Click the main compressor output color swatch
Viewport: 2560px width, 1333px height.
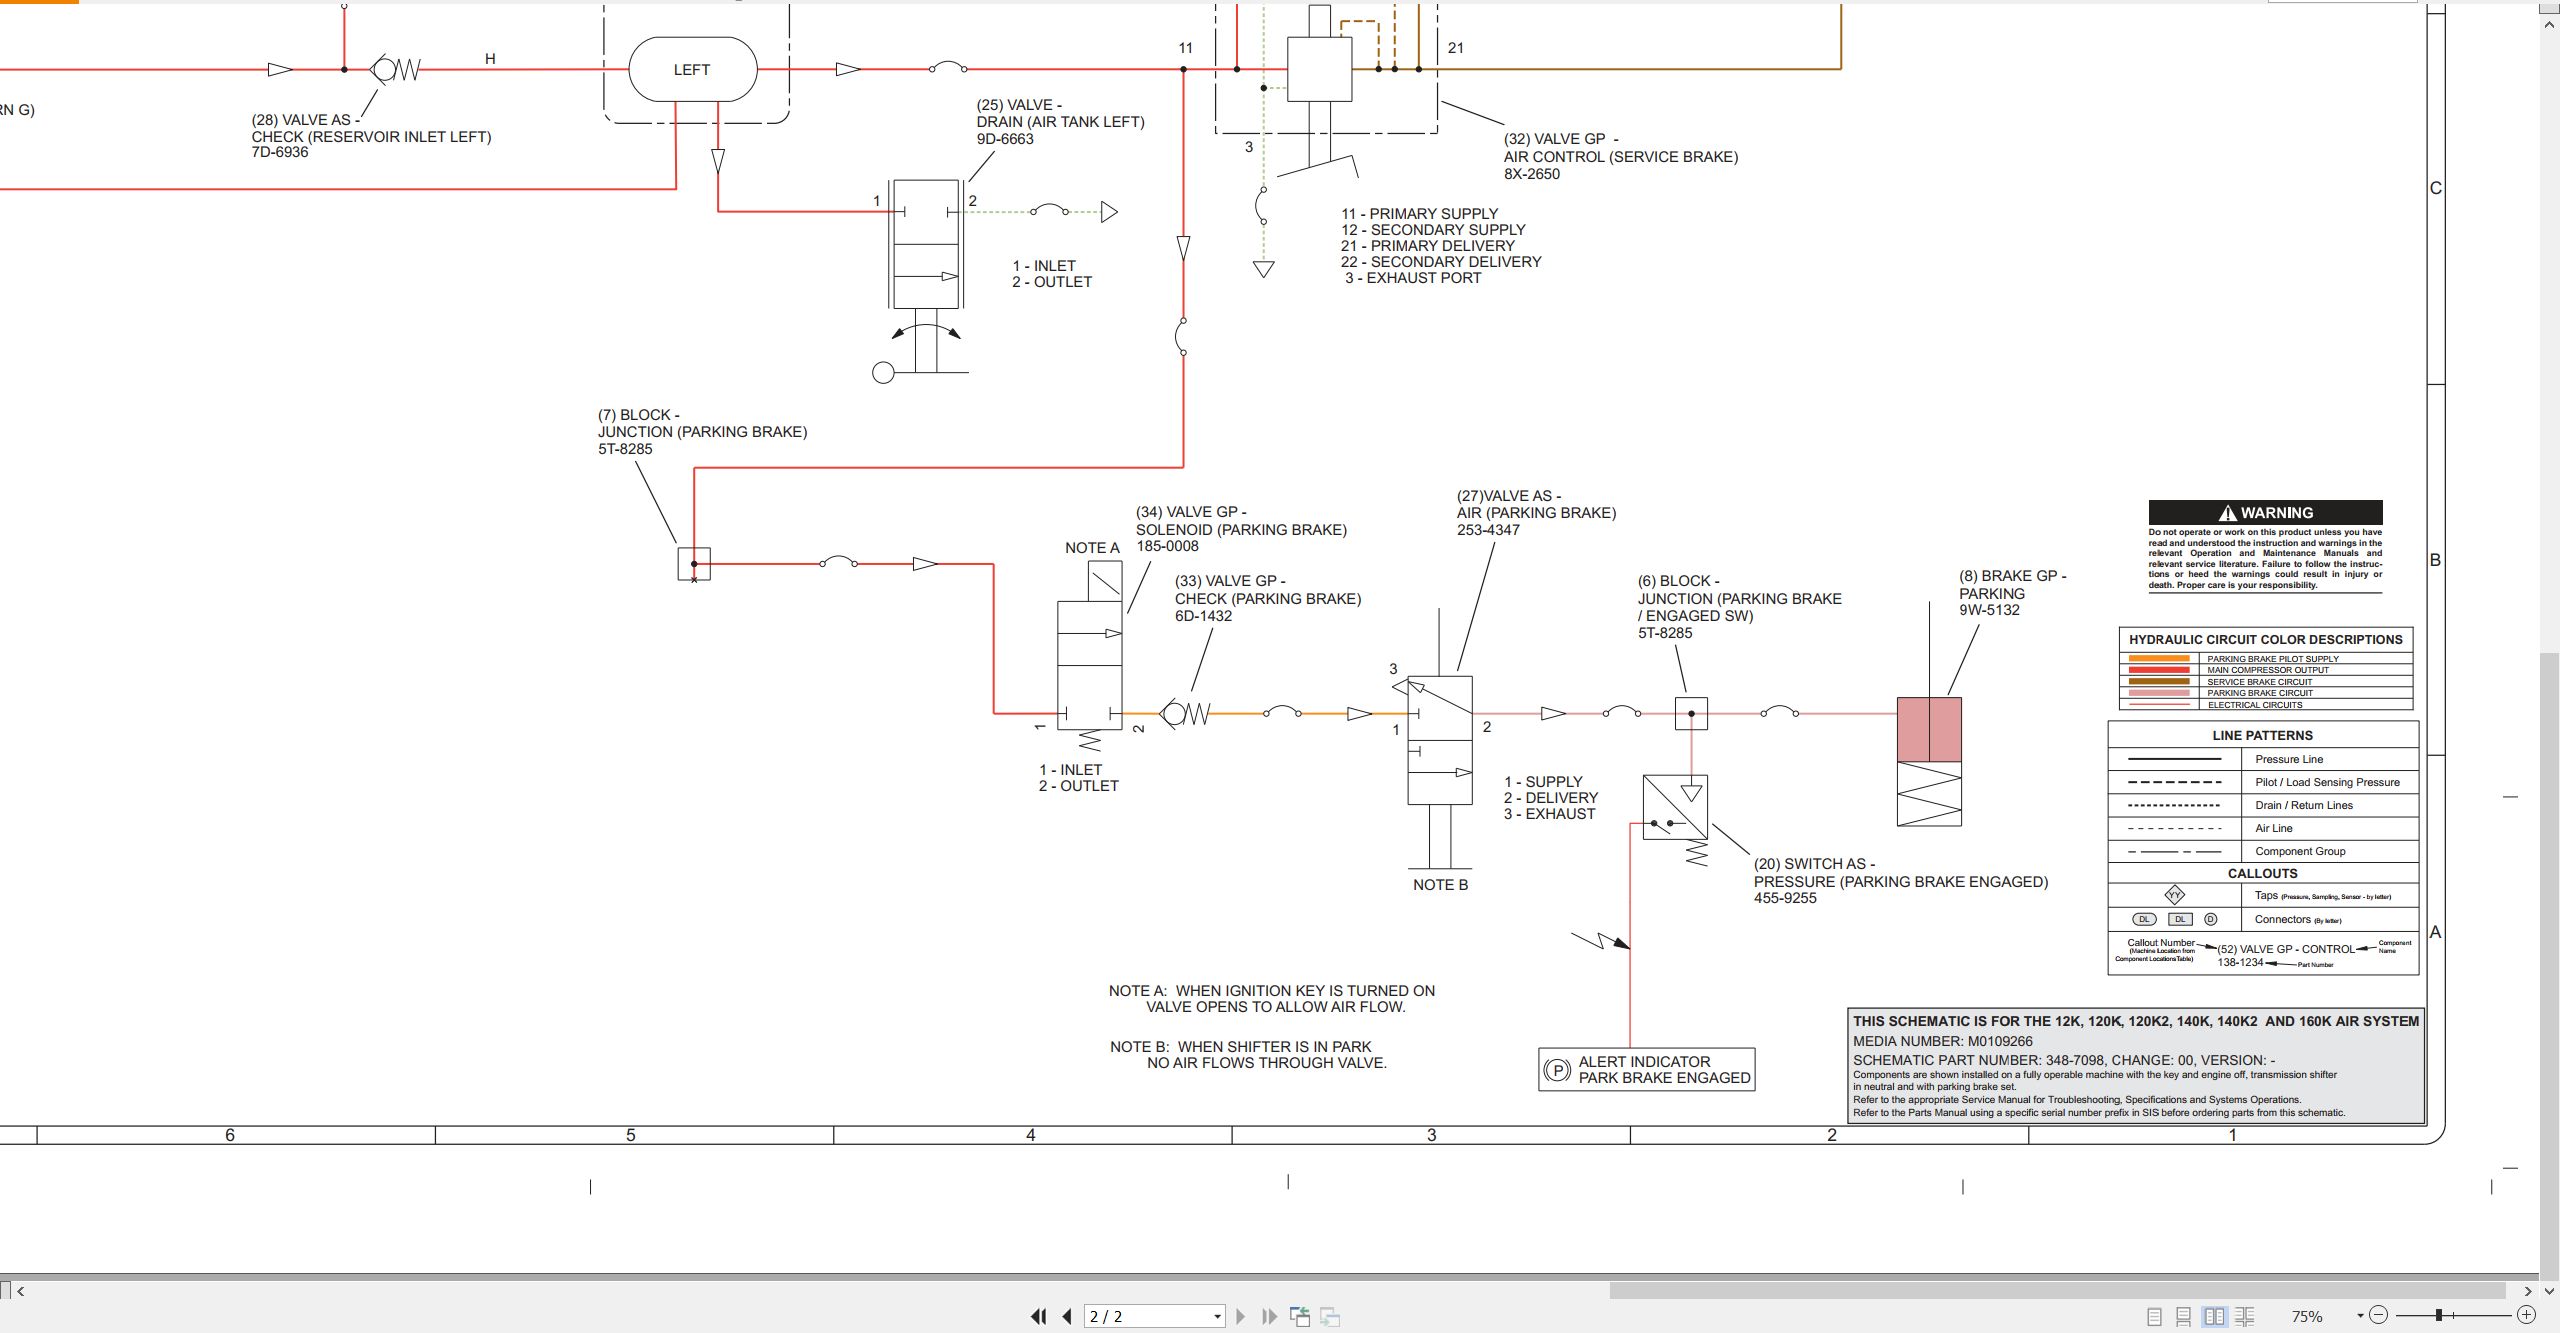pos(2160,670)
